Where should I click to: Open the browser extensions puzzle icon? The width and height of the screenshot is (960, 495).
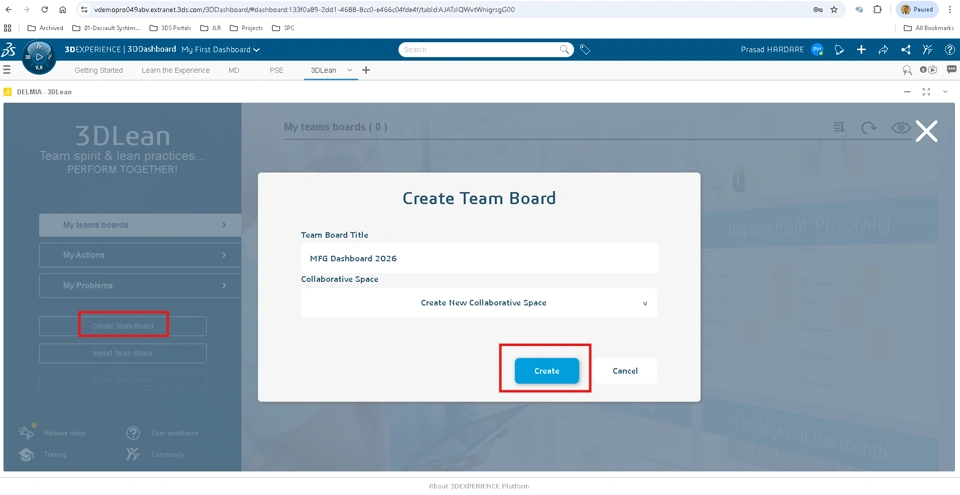pyautogui.click(x=877, y=10)
